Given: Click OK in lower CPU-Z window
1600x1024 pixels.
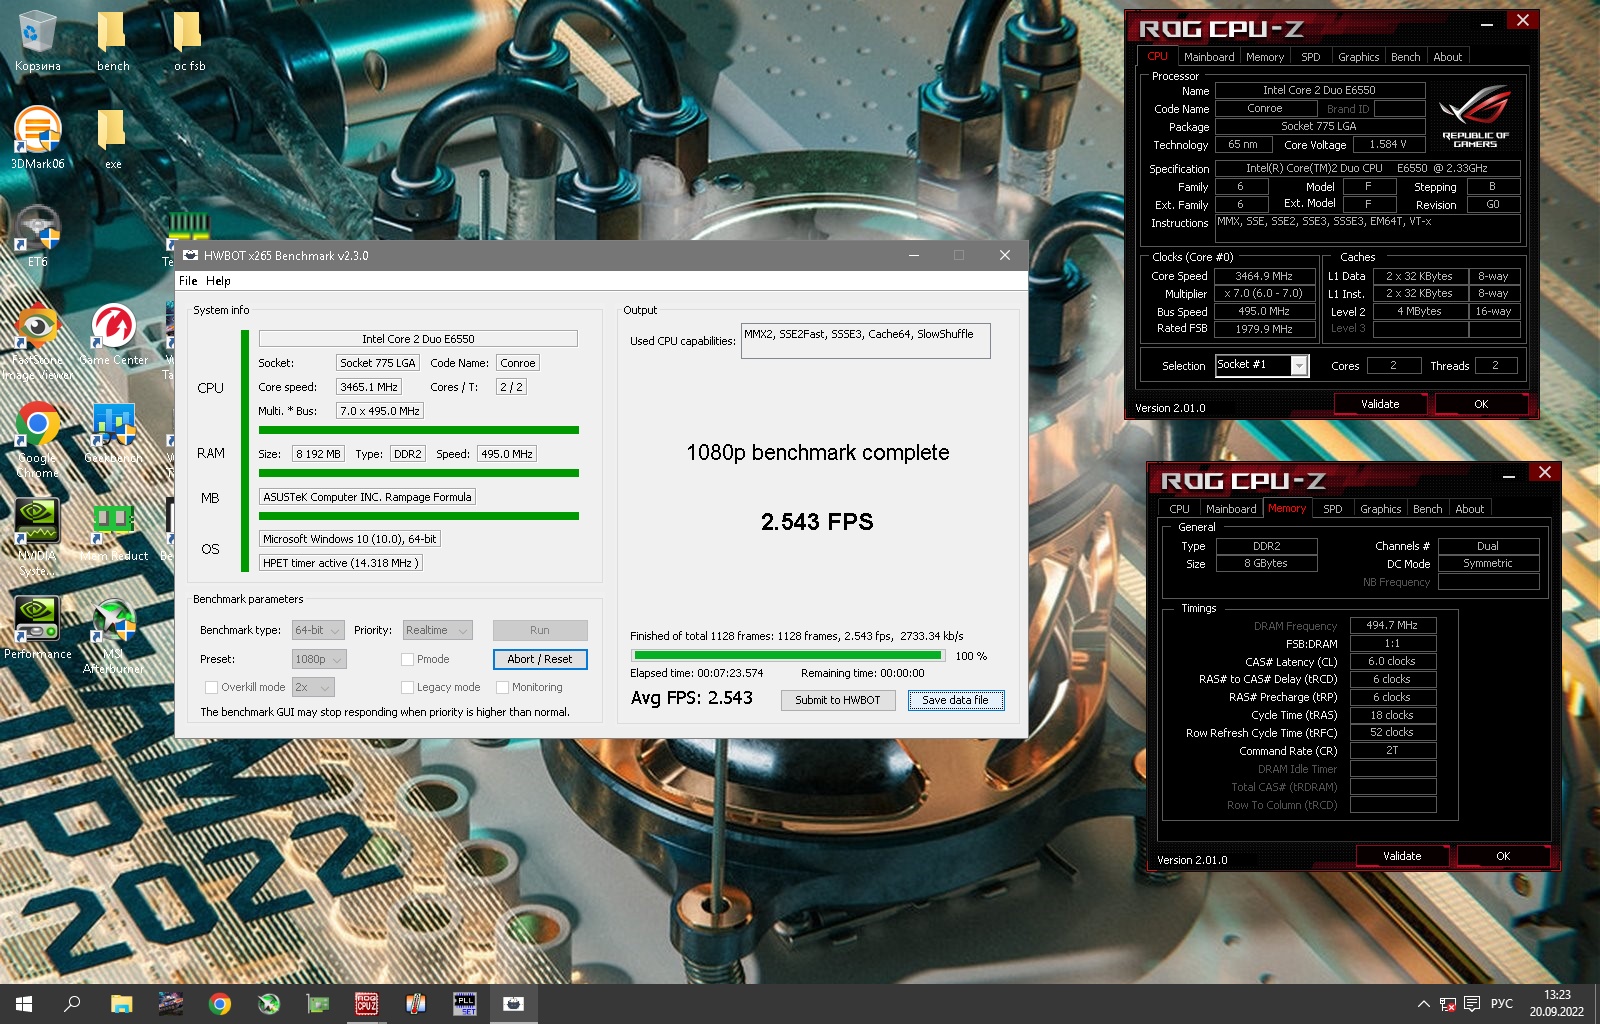Looking at the screenshot, I should click(1503, 856).
